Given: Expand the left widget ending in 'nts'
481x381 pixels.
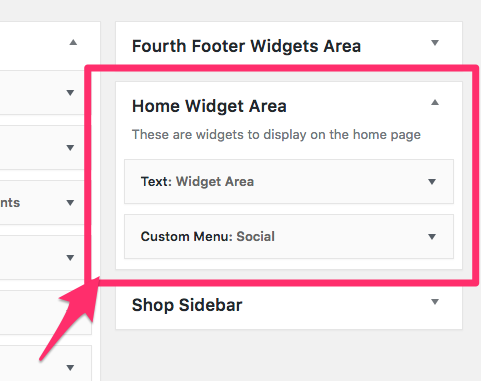Looking at the screenshot, I should pos(70,203).
